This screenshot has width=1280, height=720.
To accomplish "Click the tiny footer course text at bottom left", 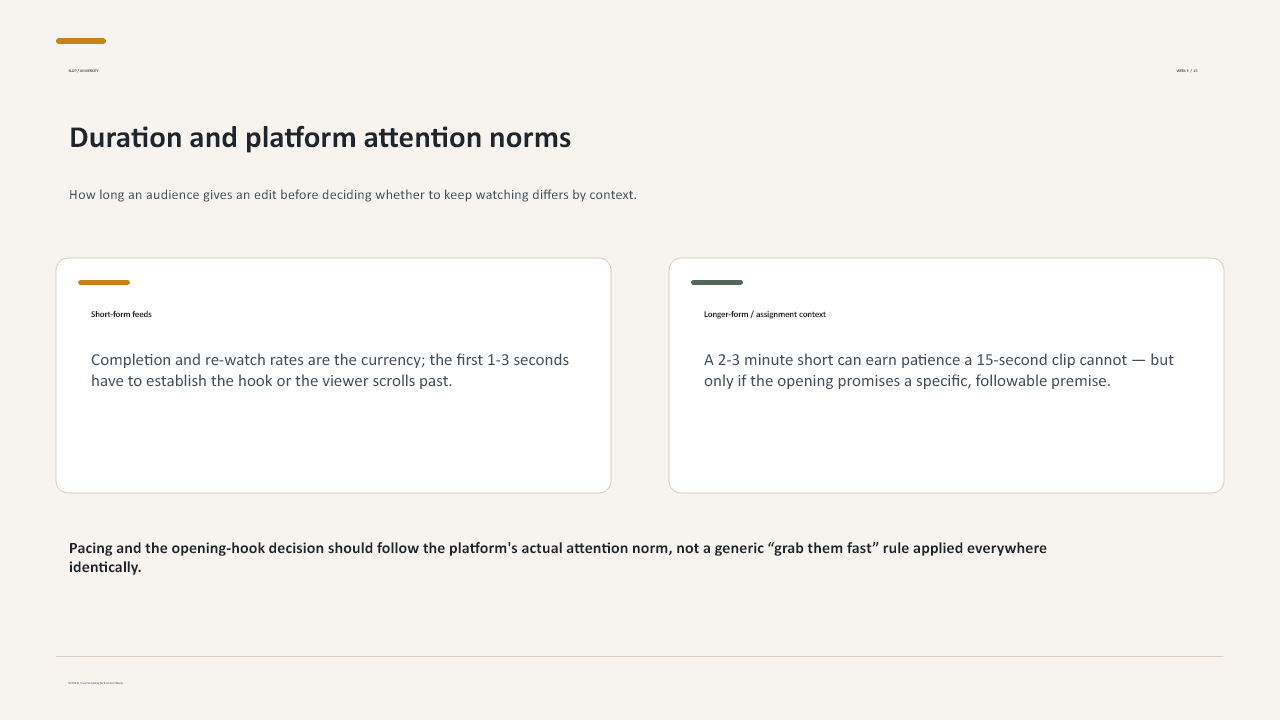I will [96, 683].
